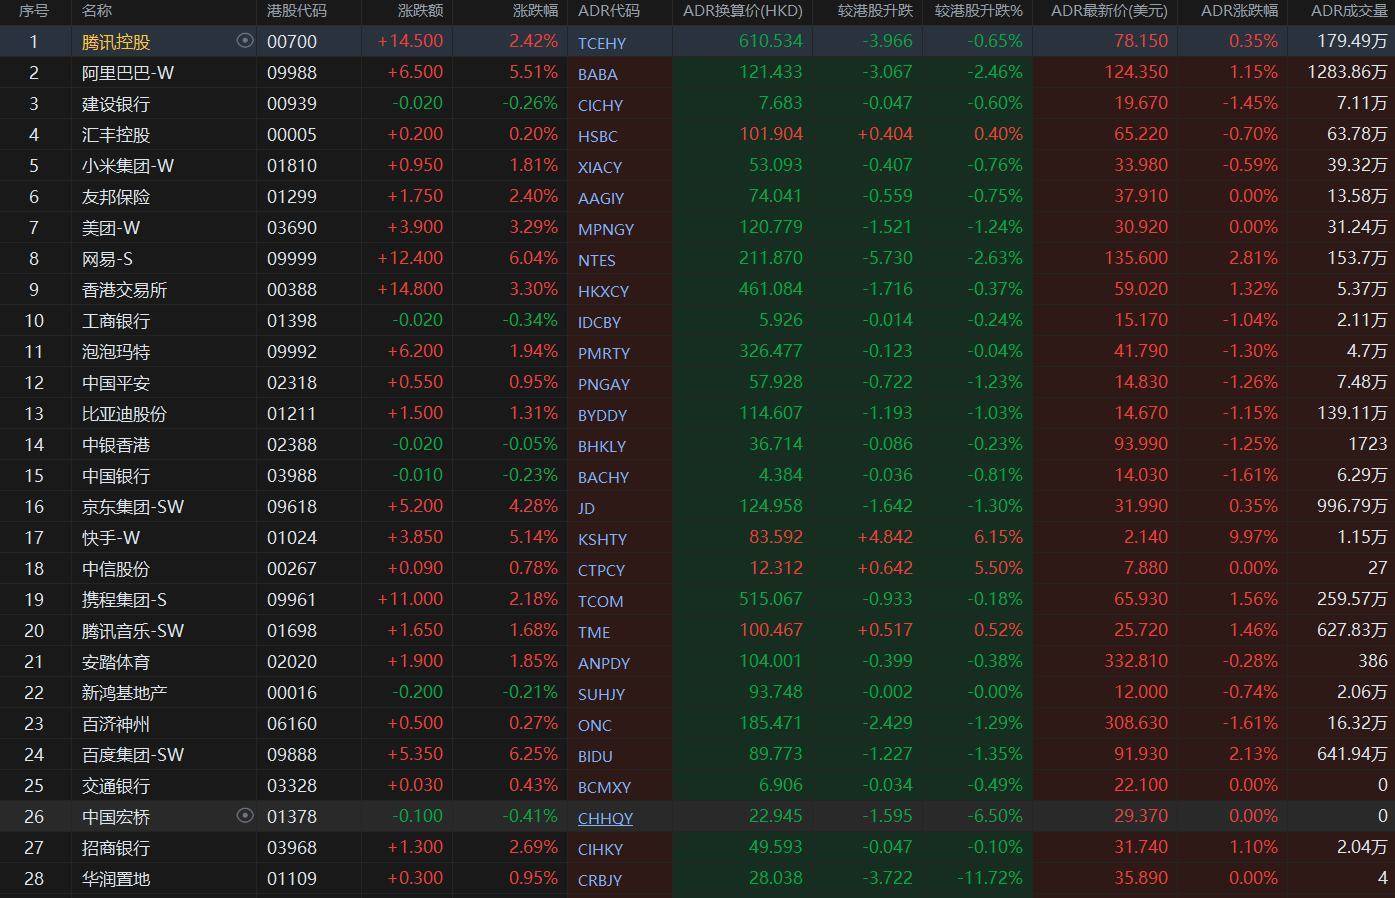
Task: Select the 安踏体育 row name
Action: click(x=116, y=662)
